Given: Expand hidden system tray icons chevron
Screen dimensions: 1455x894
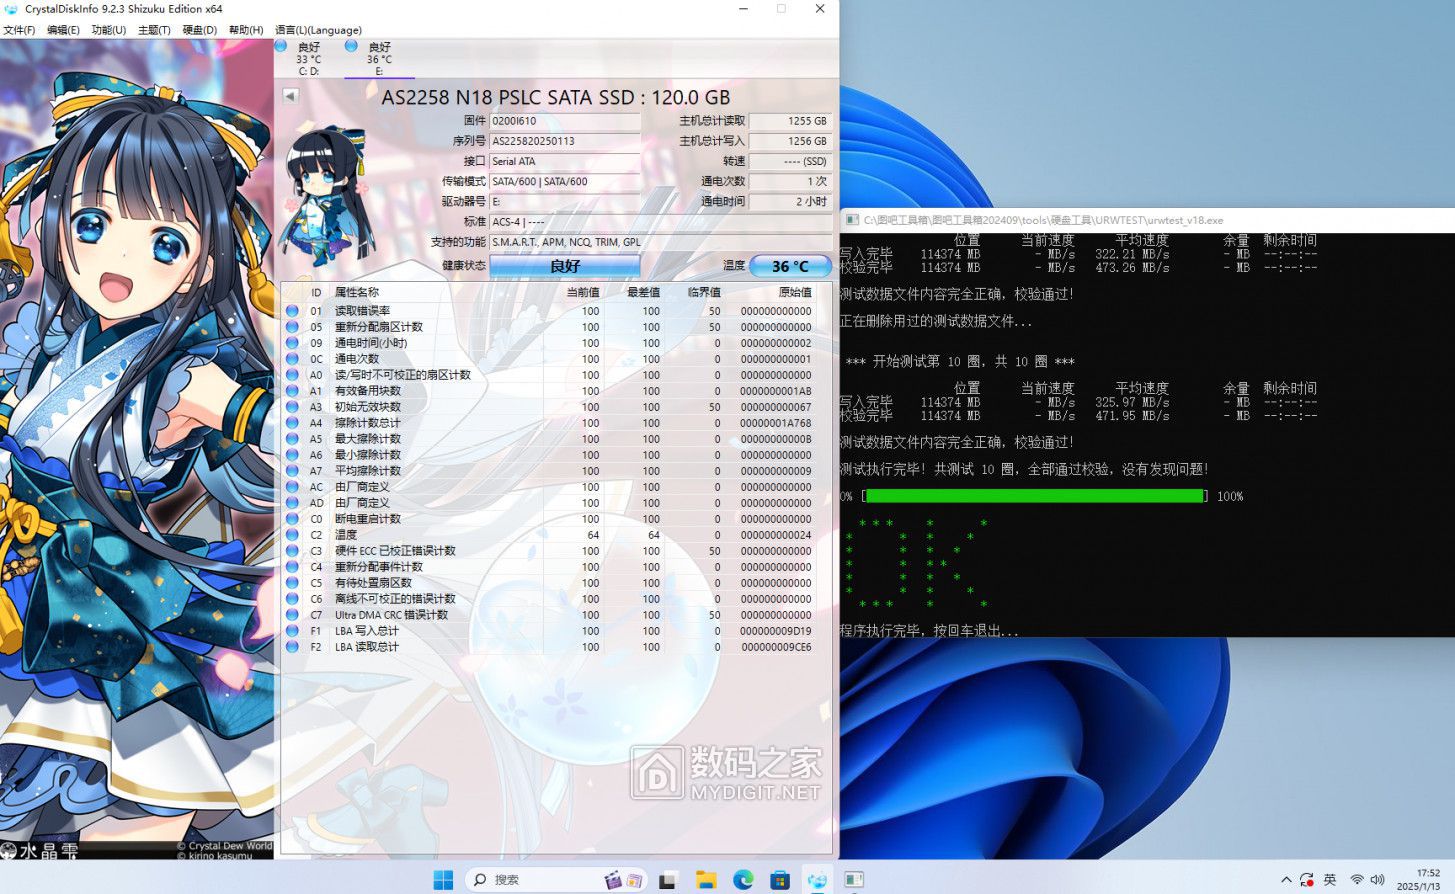Looking at the screenshot, I should pos(1286,880).
